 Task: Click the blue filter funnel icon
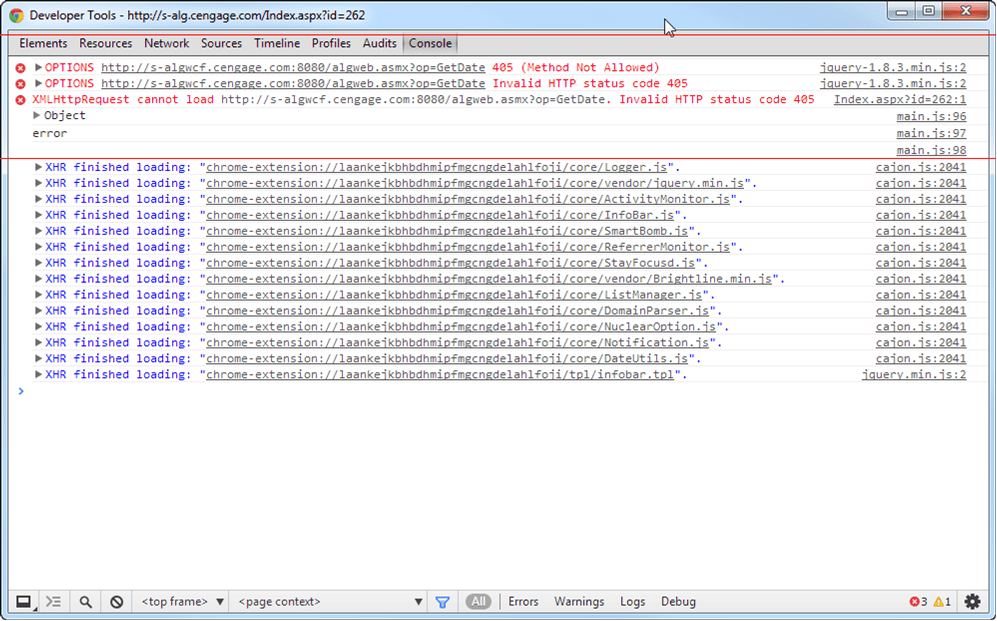(x=442, y=601)
